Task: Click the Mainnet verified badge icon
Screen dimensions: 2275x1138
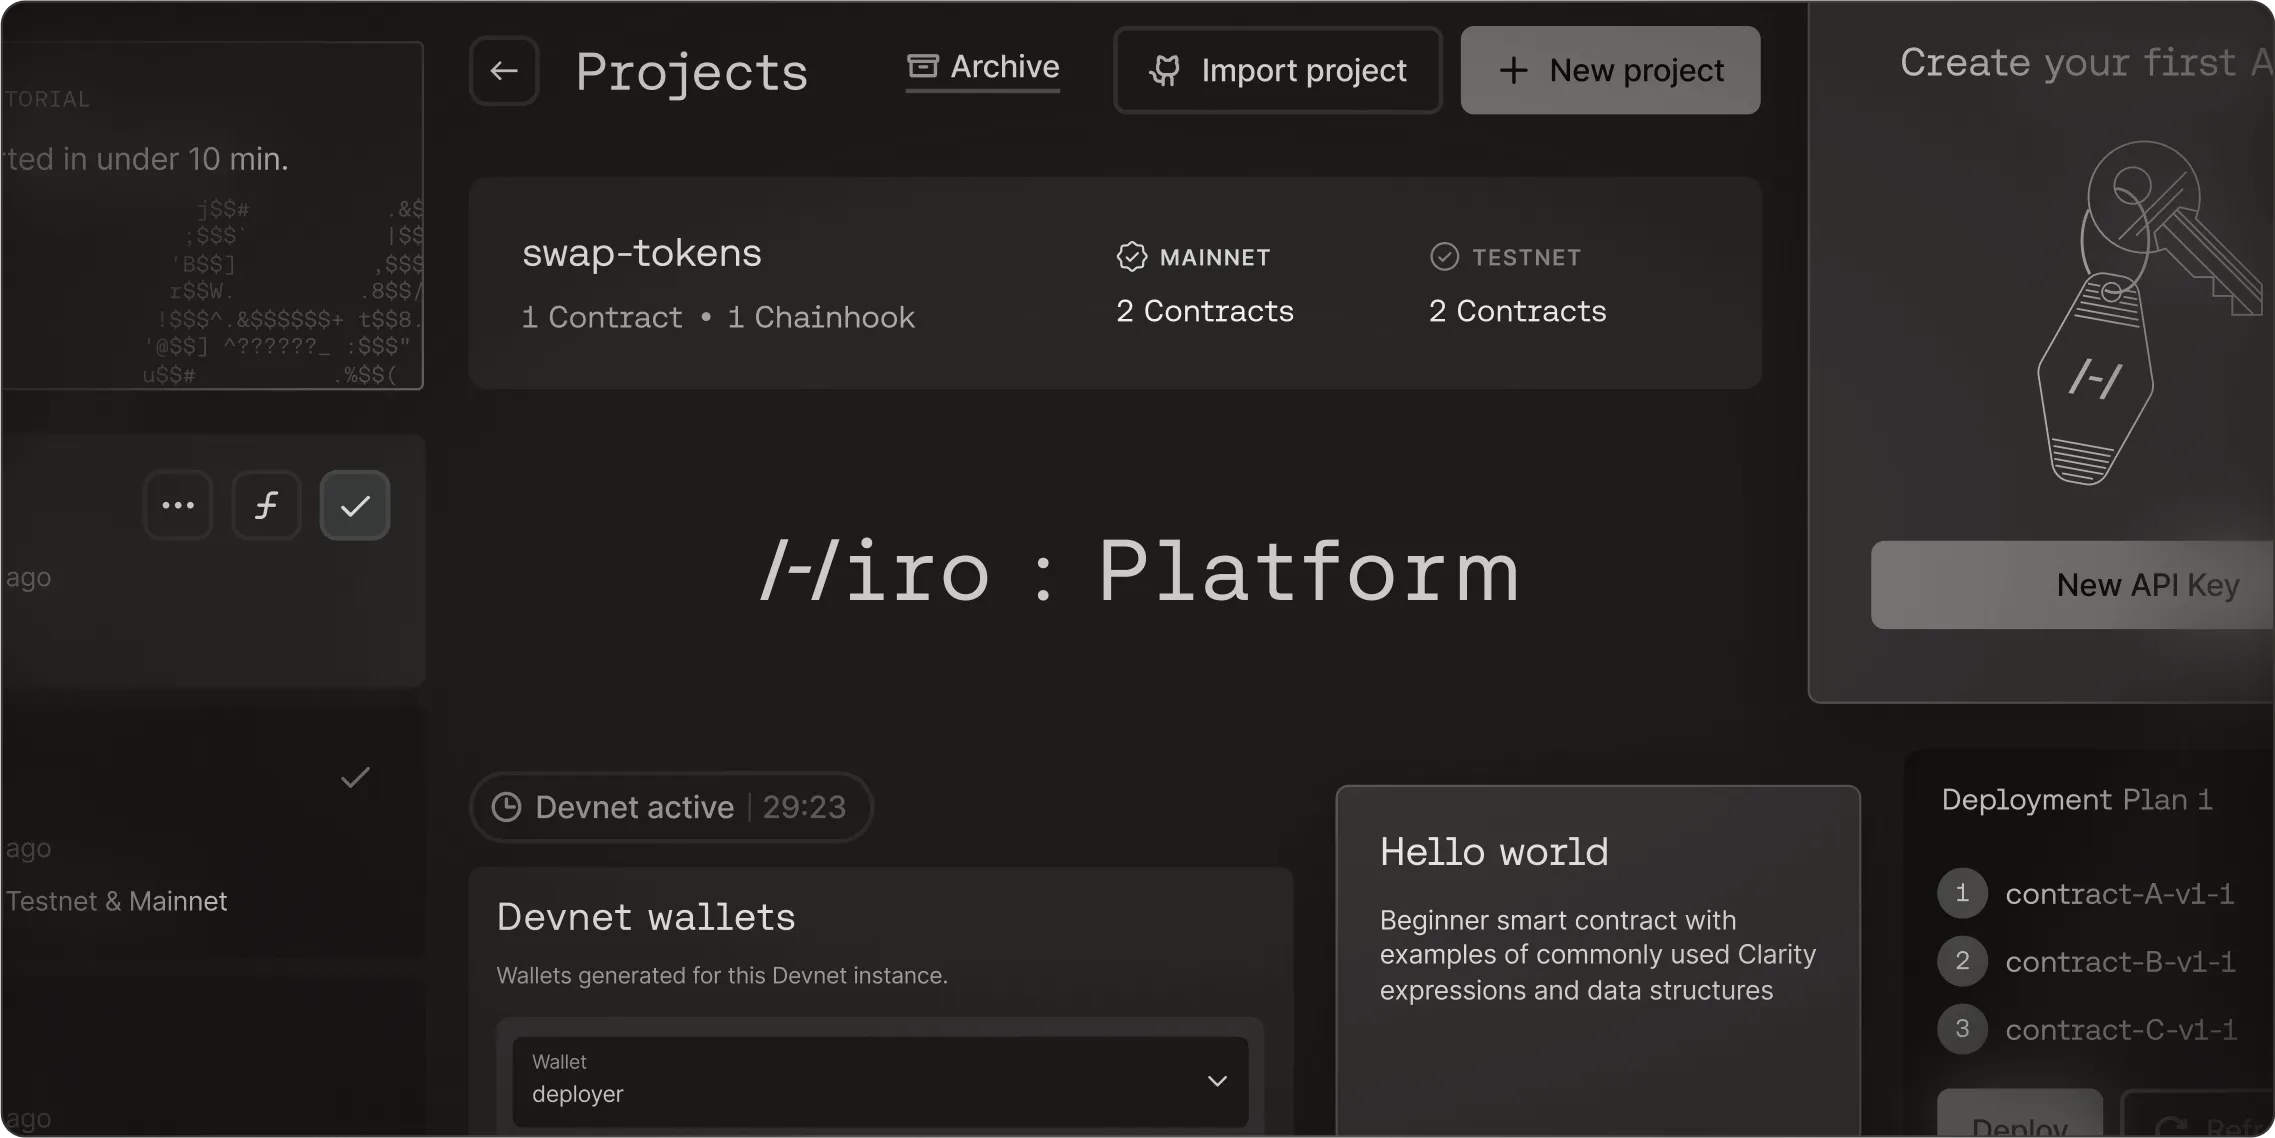Action: point(1131,257)
